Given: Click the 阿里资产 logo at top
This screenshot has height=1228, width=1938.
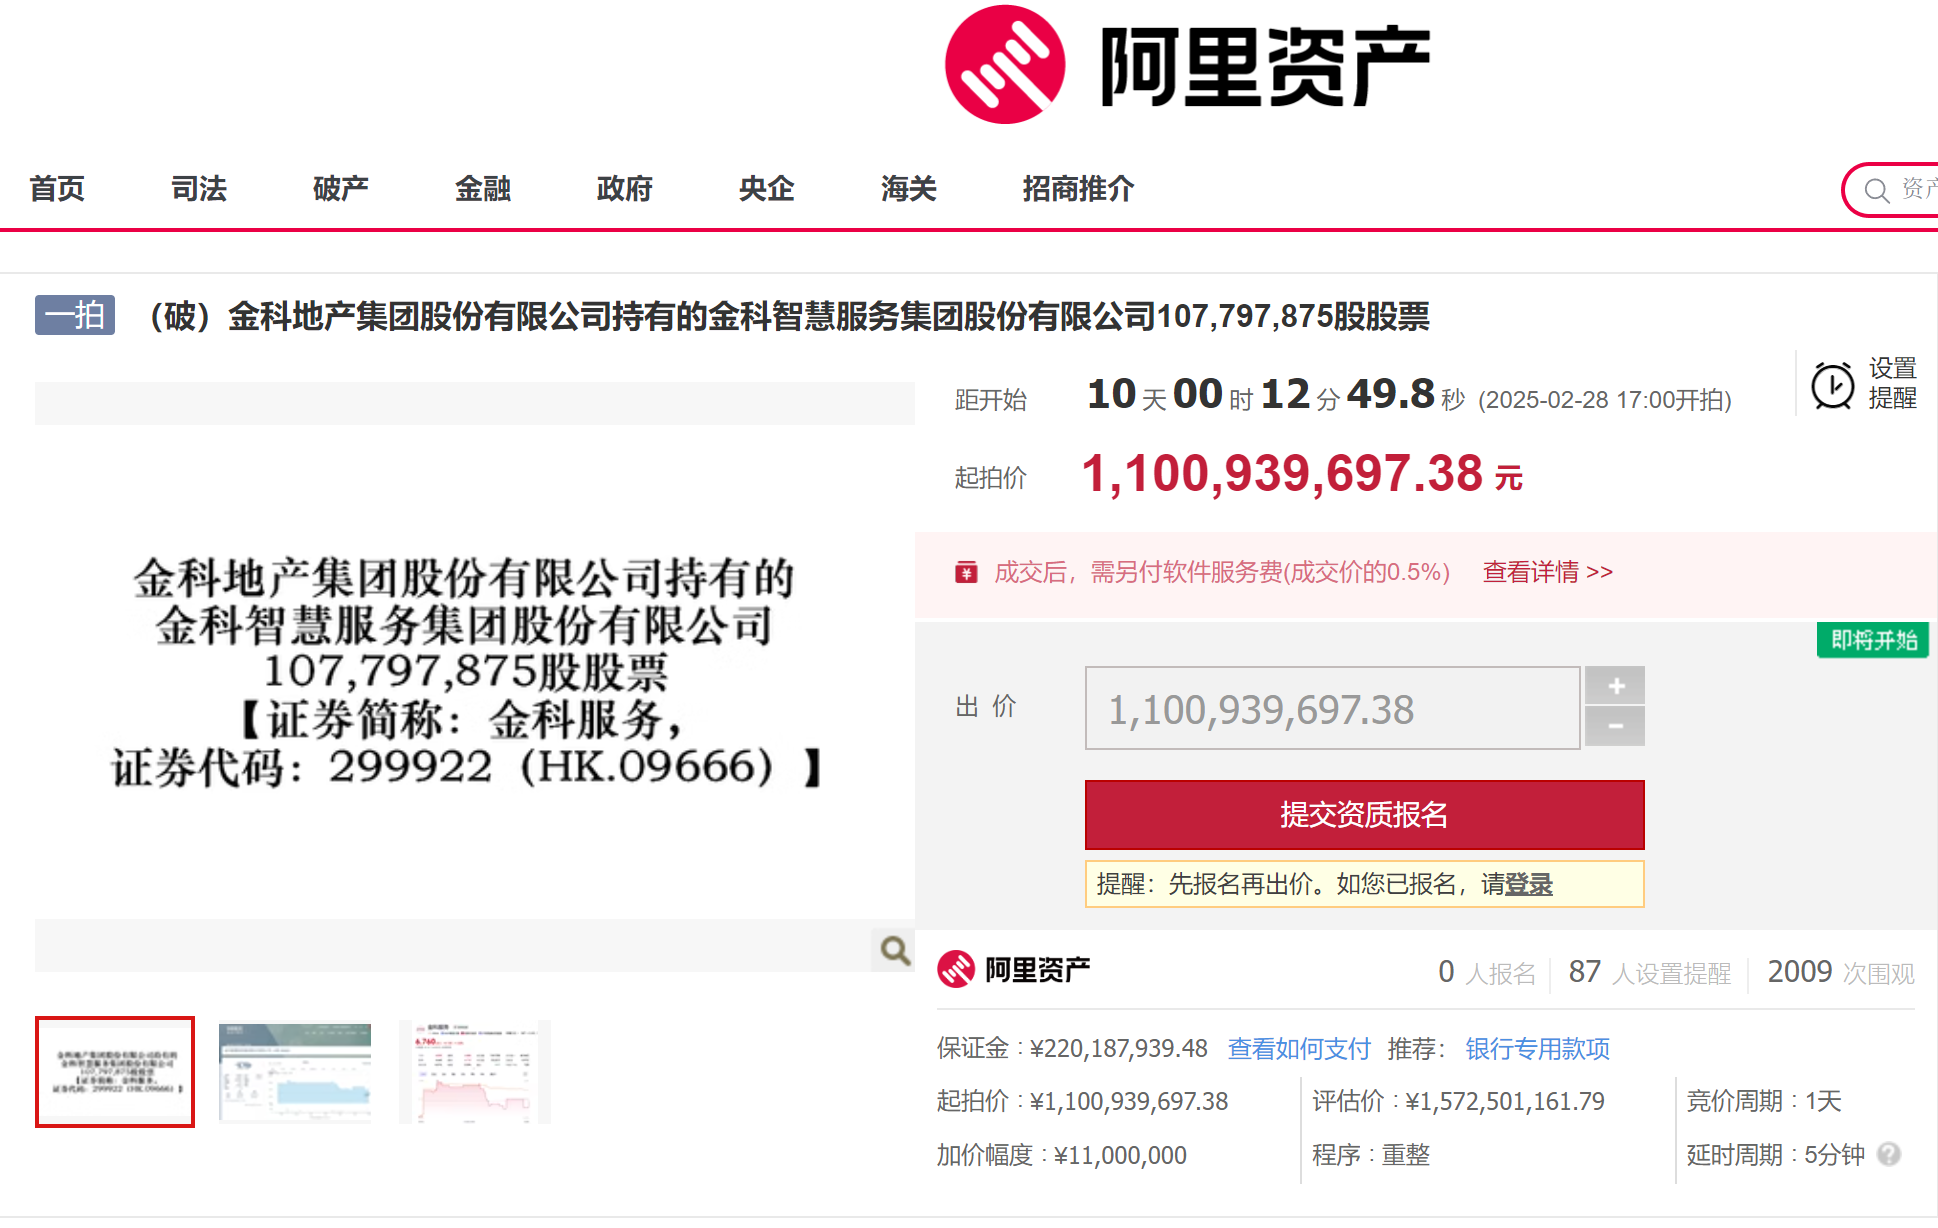Looking at the screenshot, I should (1187, 65).
